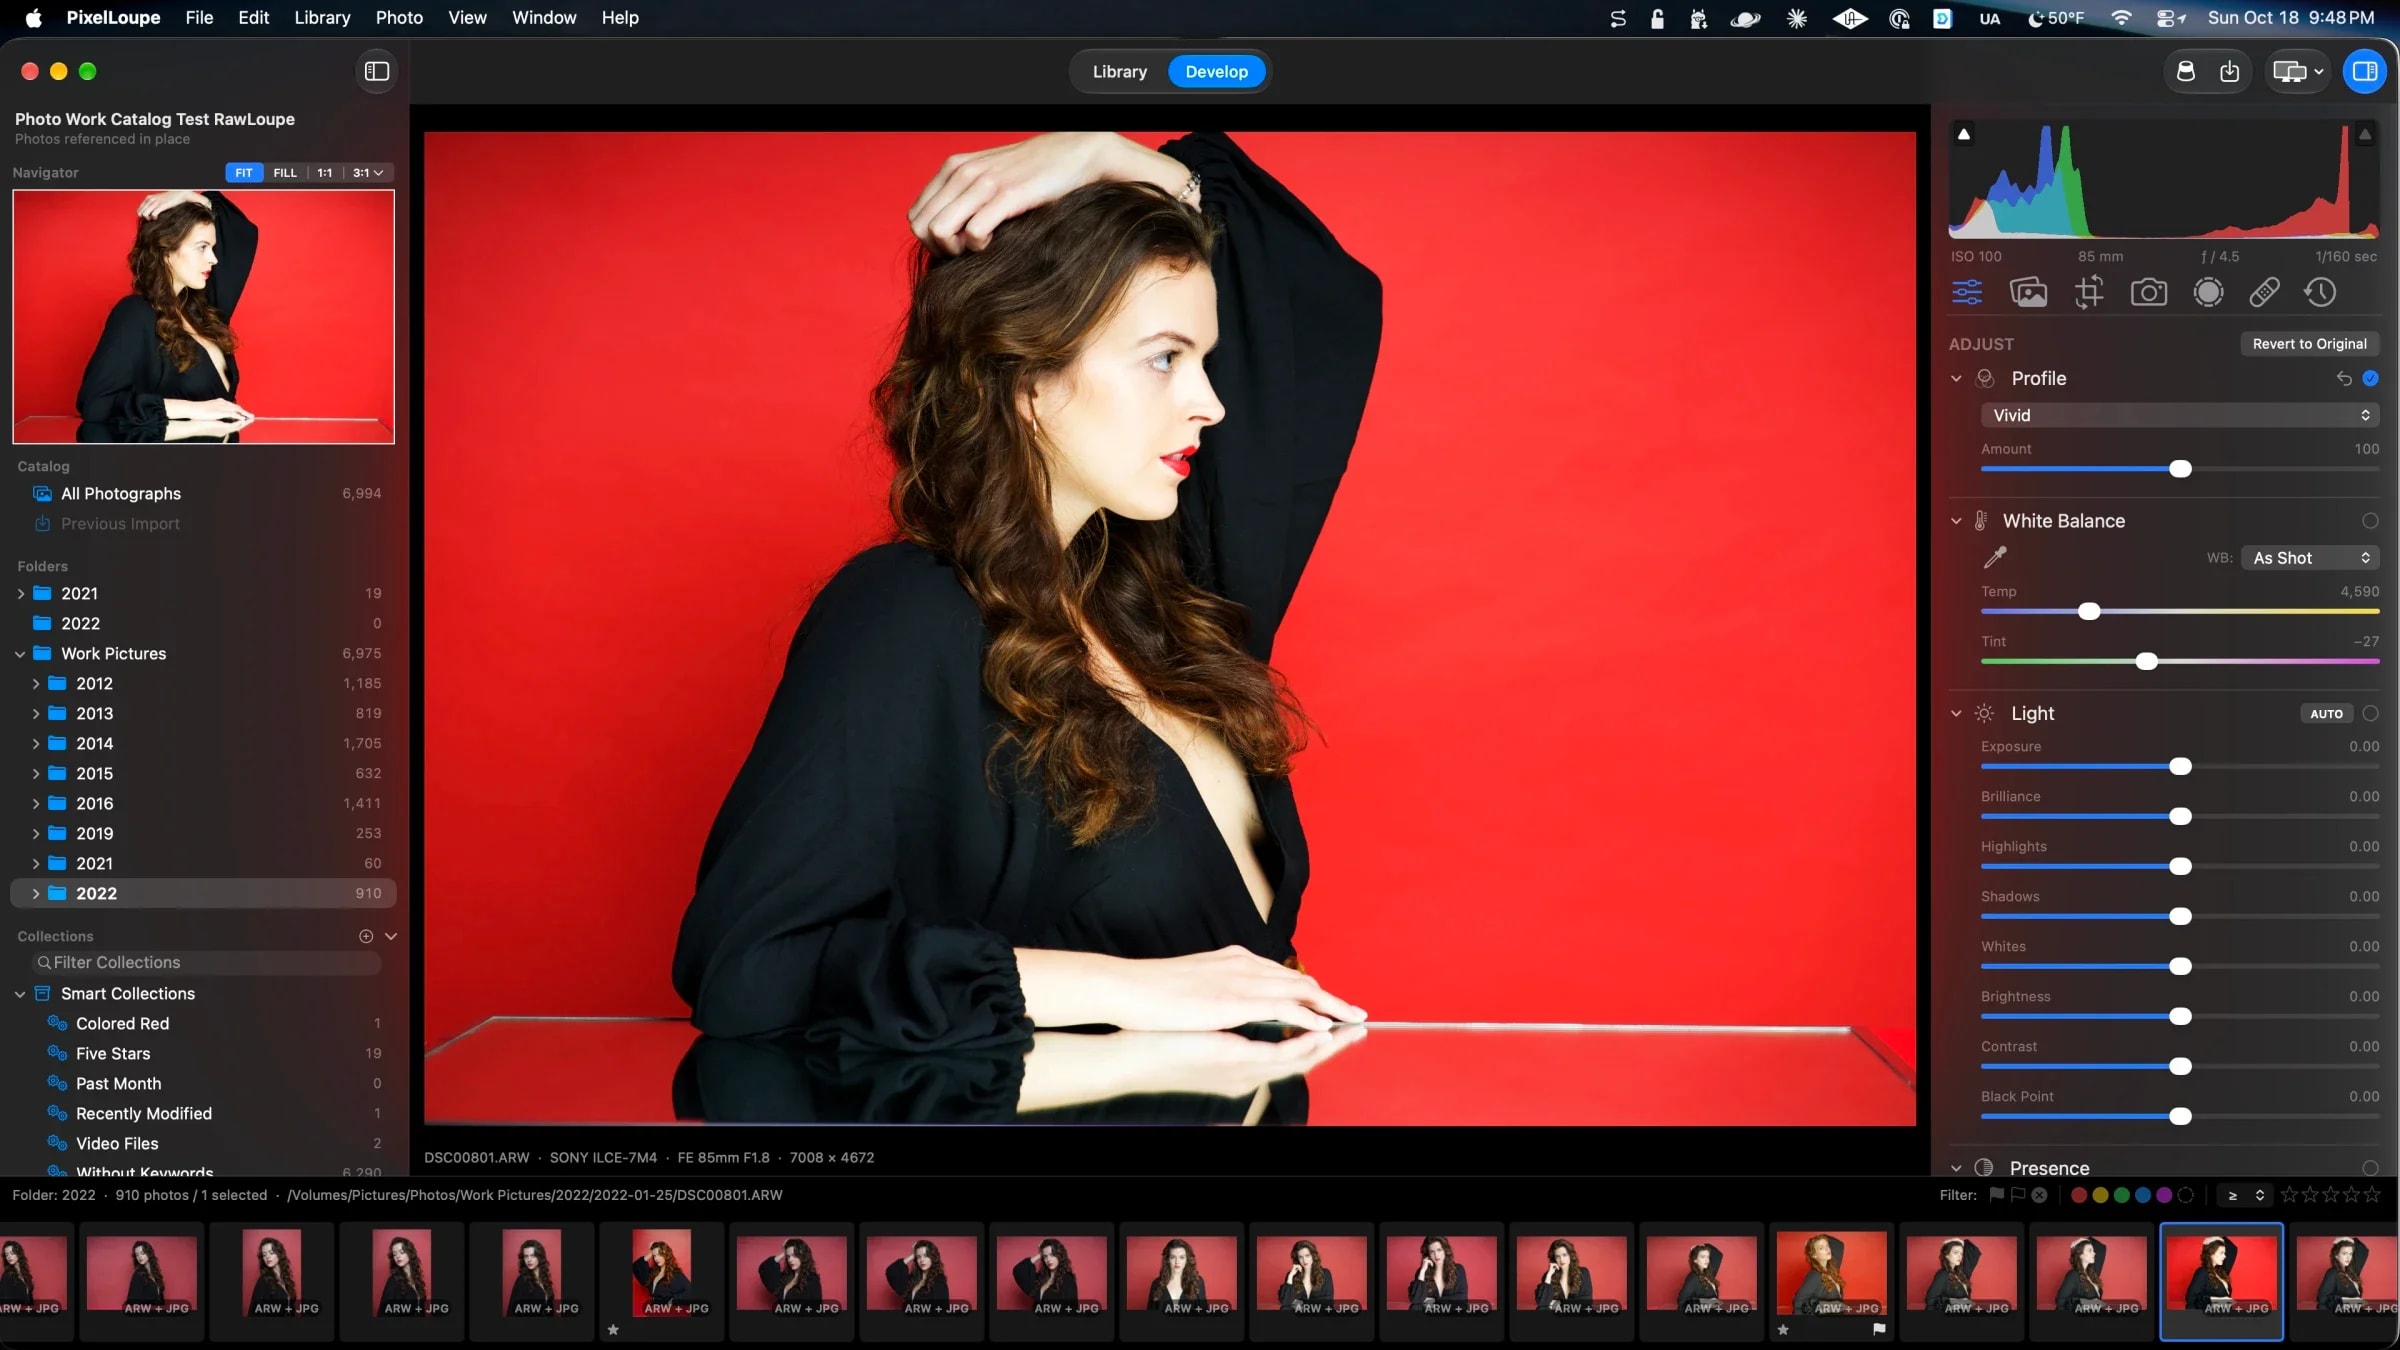Toggle the highlight clipping triangle in histogram
Image resolution: width=2400 pixels, height=1350 pixels.
2365,134
